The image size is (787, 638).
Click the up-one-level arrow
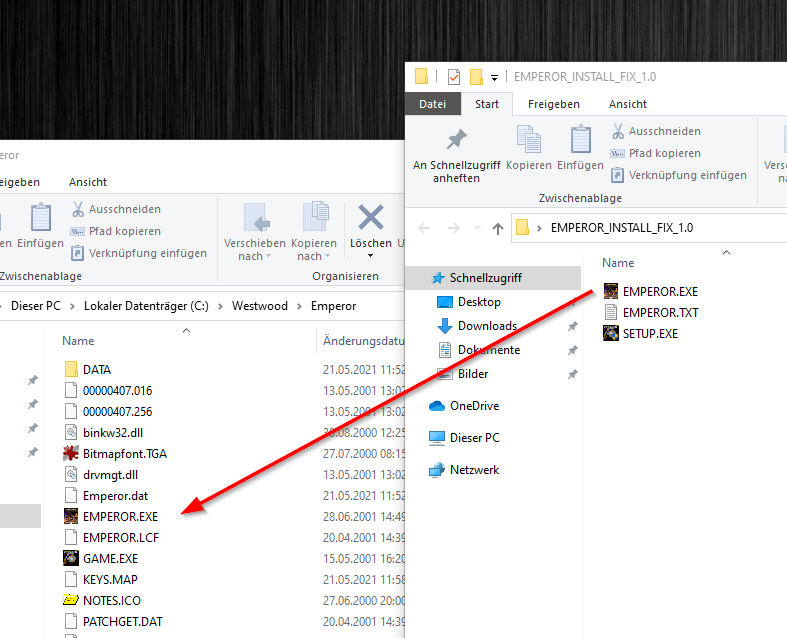(497, 229)
